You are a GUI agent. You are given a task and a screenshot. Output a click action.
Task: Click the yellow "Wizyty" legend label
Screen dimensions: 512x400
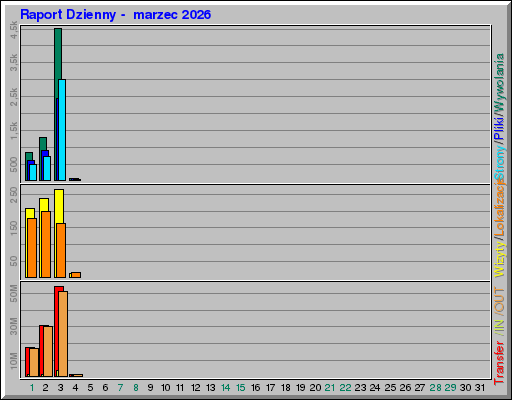click(x=499, y=259)
